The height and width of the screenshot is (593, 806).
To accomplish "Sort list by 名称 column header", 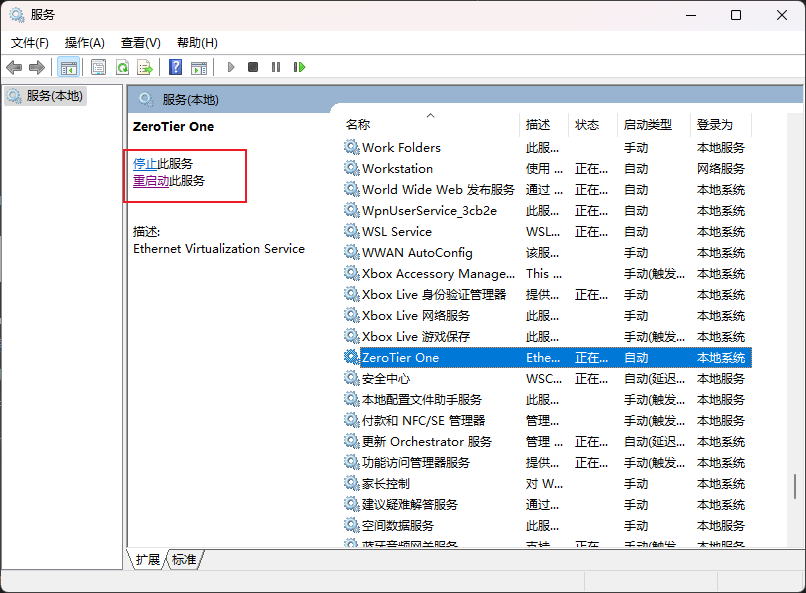I will [x=358, y=125].
